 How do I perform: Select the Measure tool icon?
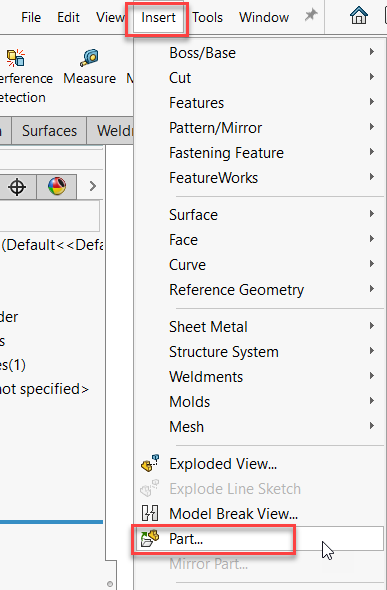[x=89, y=58]
